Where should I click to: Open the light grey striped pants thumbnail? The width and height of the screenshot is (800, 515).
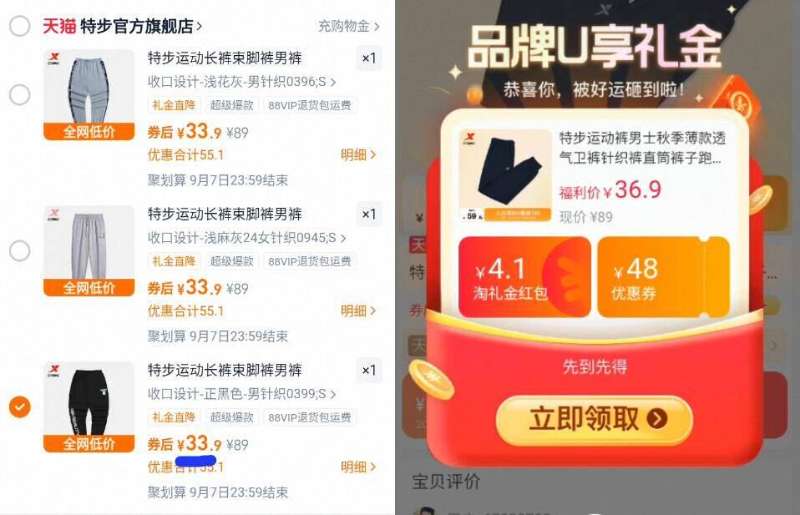click(89, 94)
